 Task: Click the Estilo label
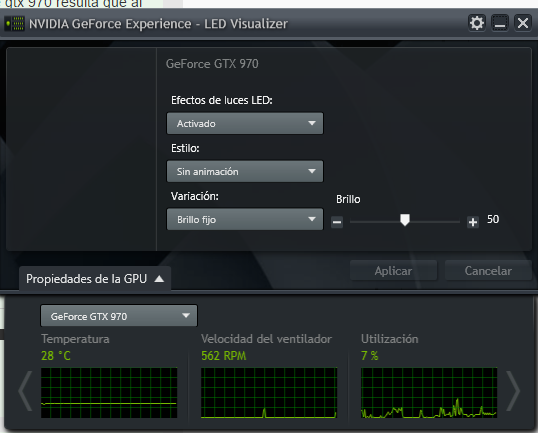click(x=185, y=148)
